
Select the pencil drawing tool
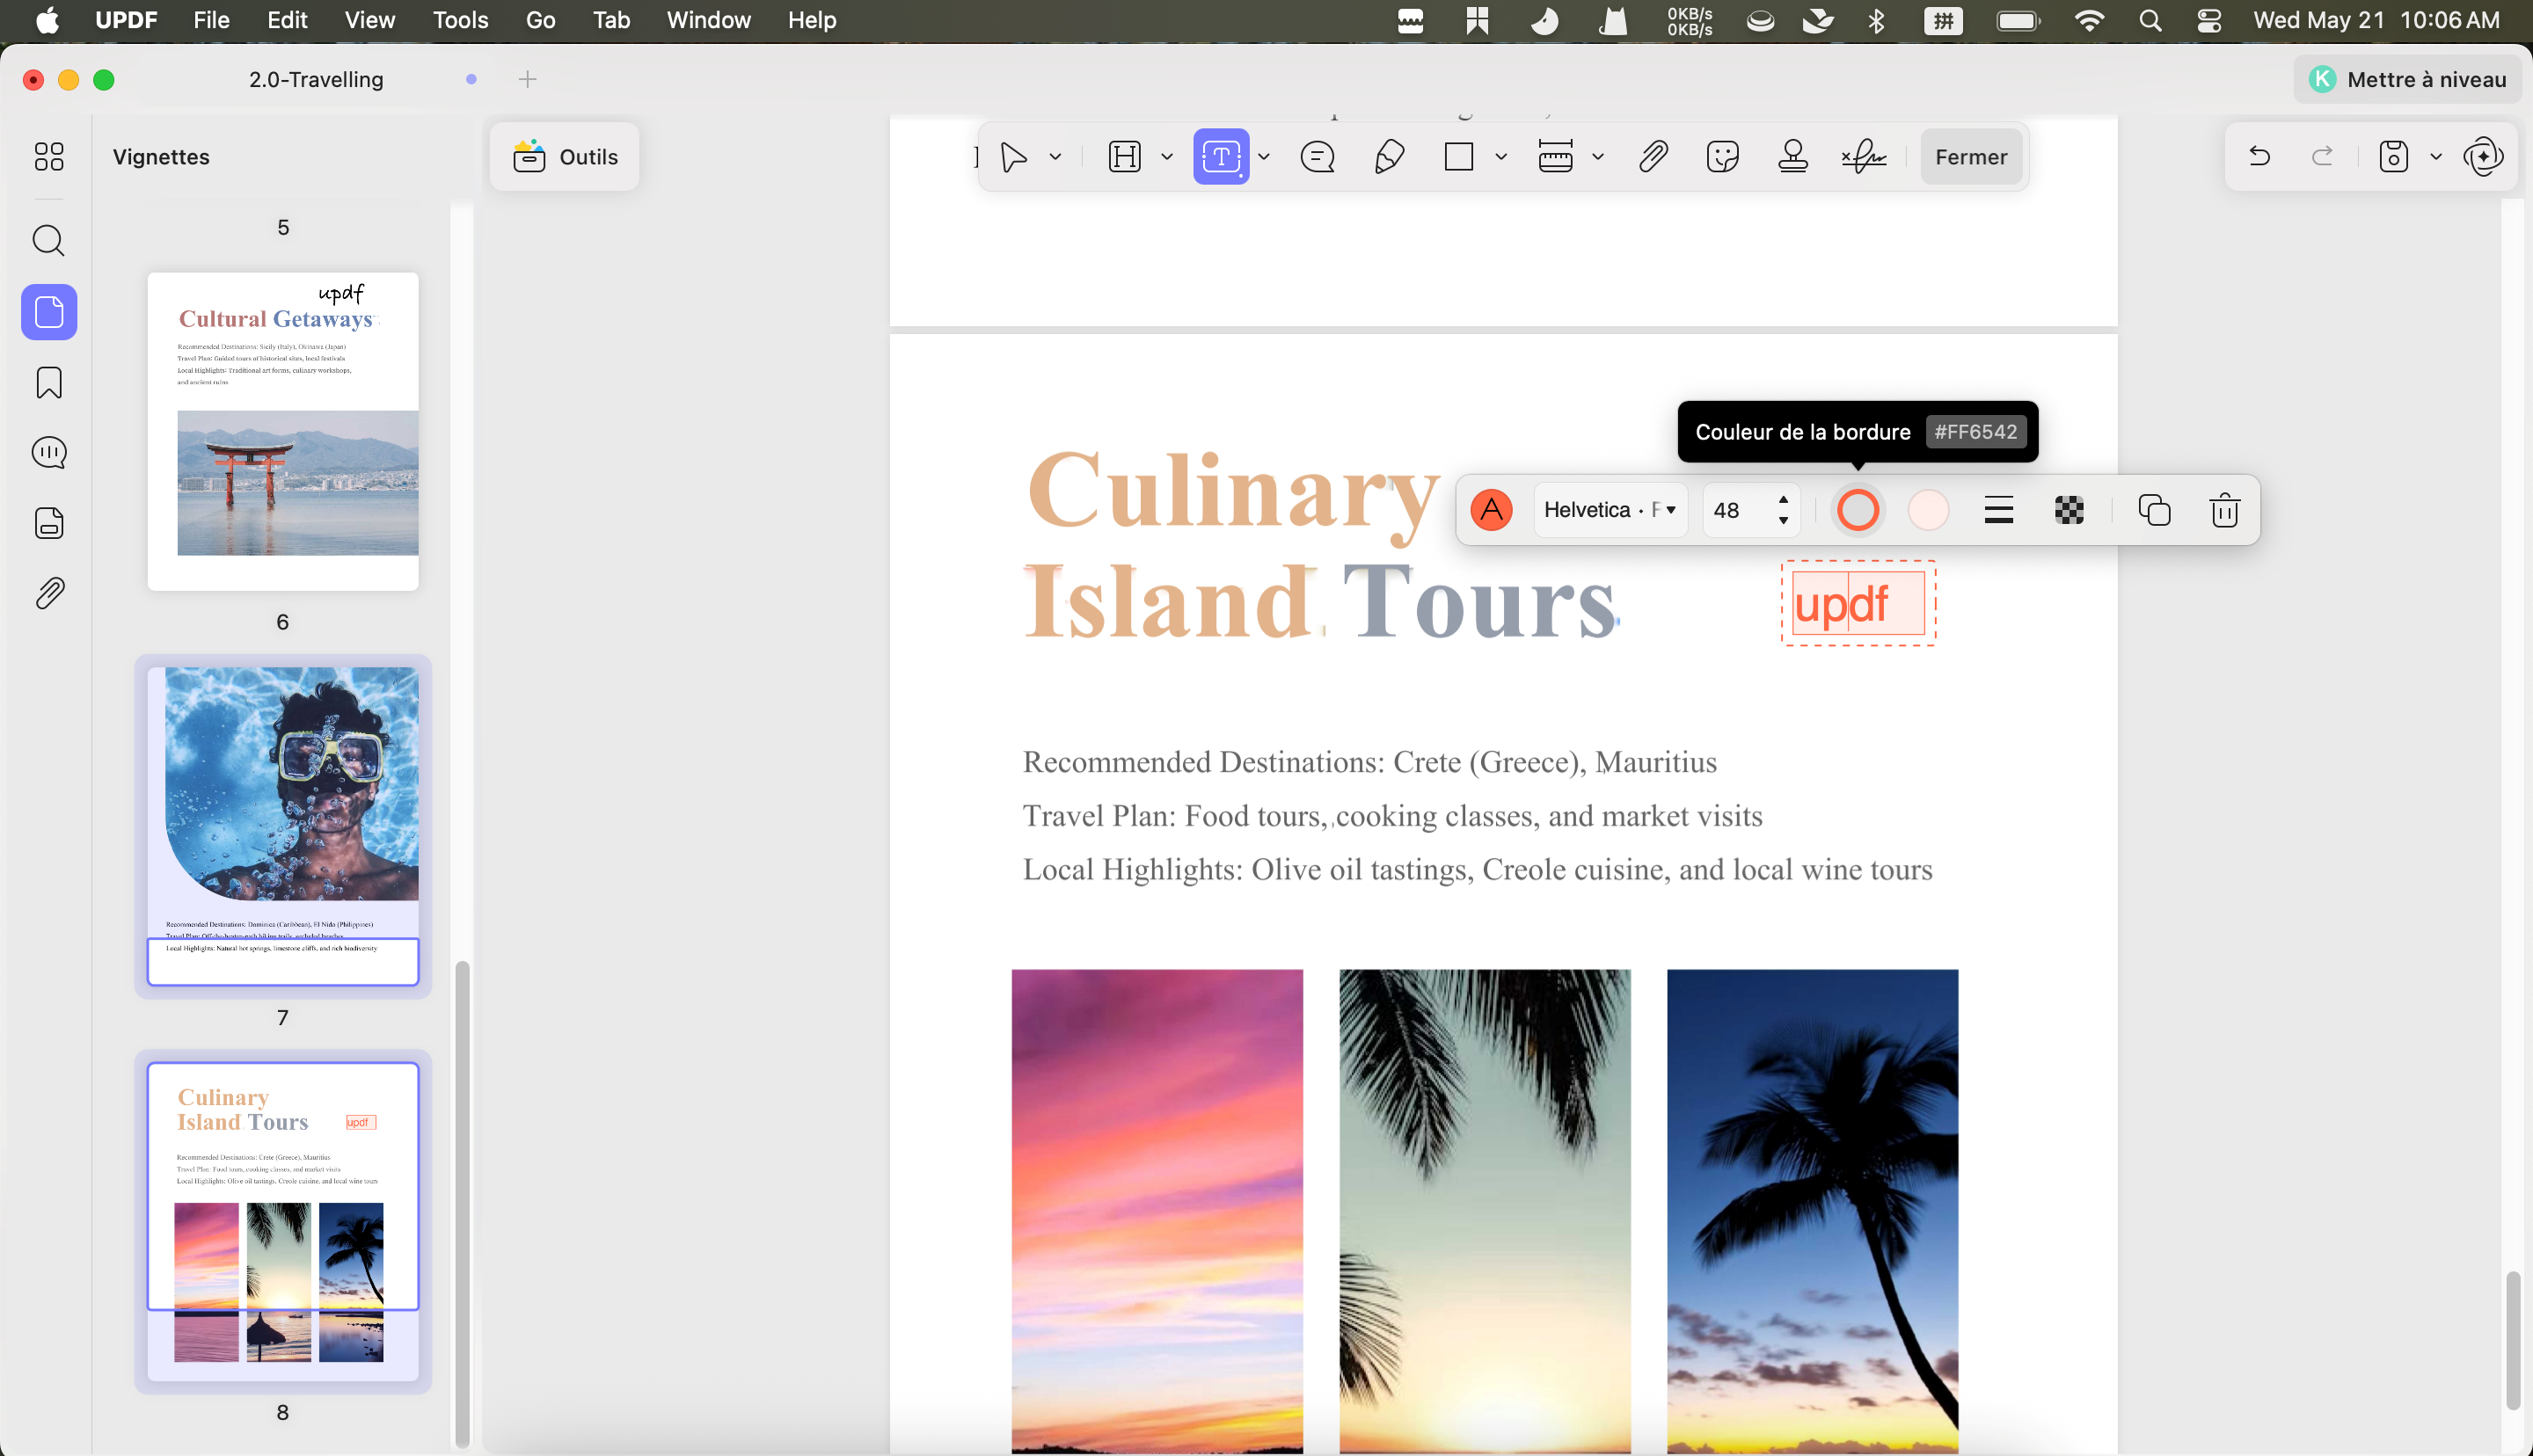point(1388,157)
